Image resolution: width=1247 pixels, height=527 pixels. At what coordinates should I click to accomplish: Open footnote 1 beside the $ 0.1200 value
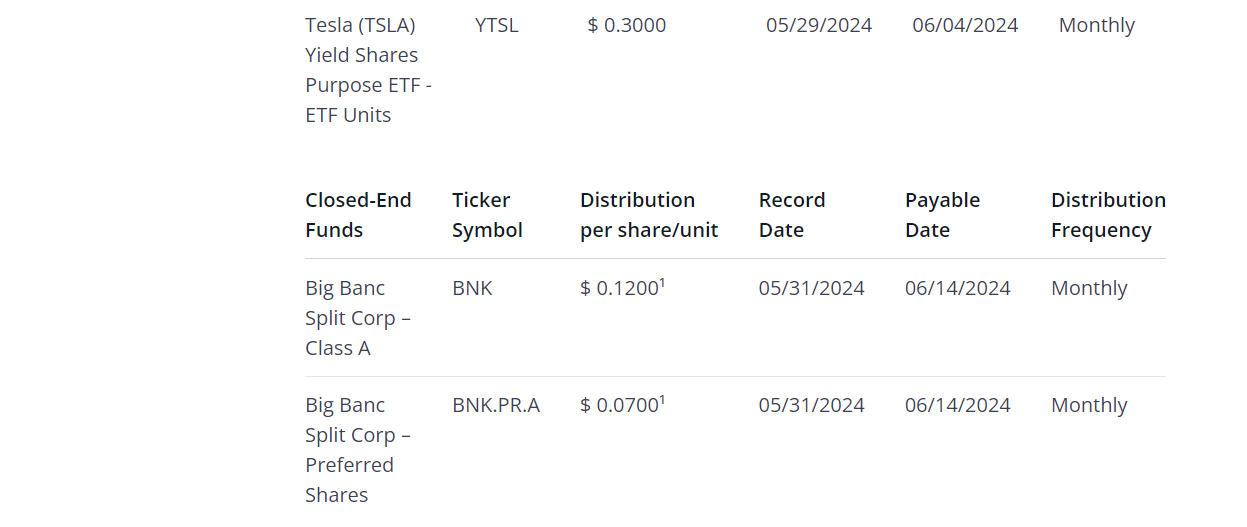point(663,283)
